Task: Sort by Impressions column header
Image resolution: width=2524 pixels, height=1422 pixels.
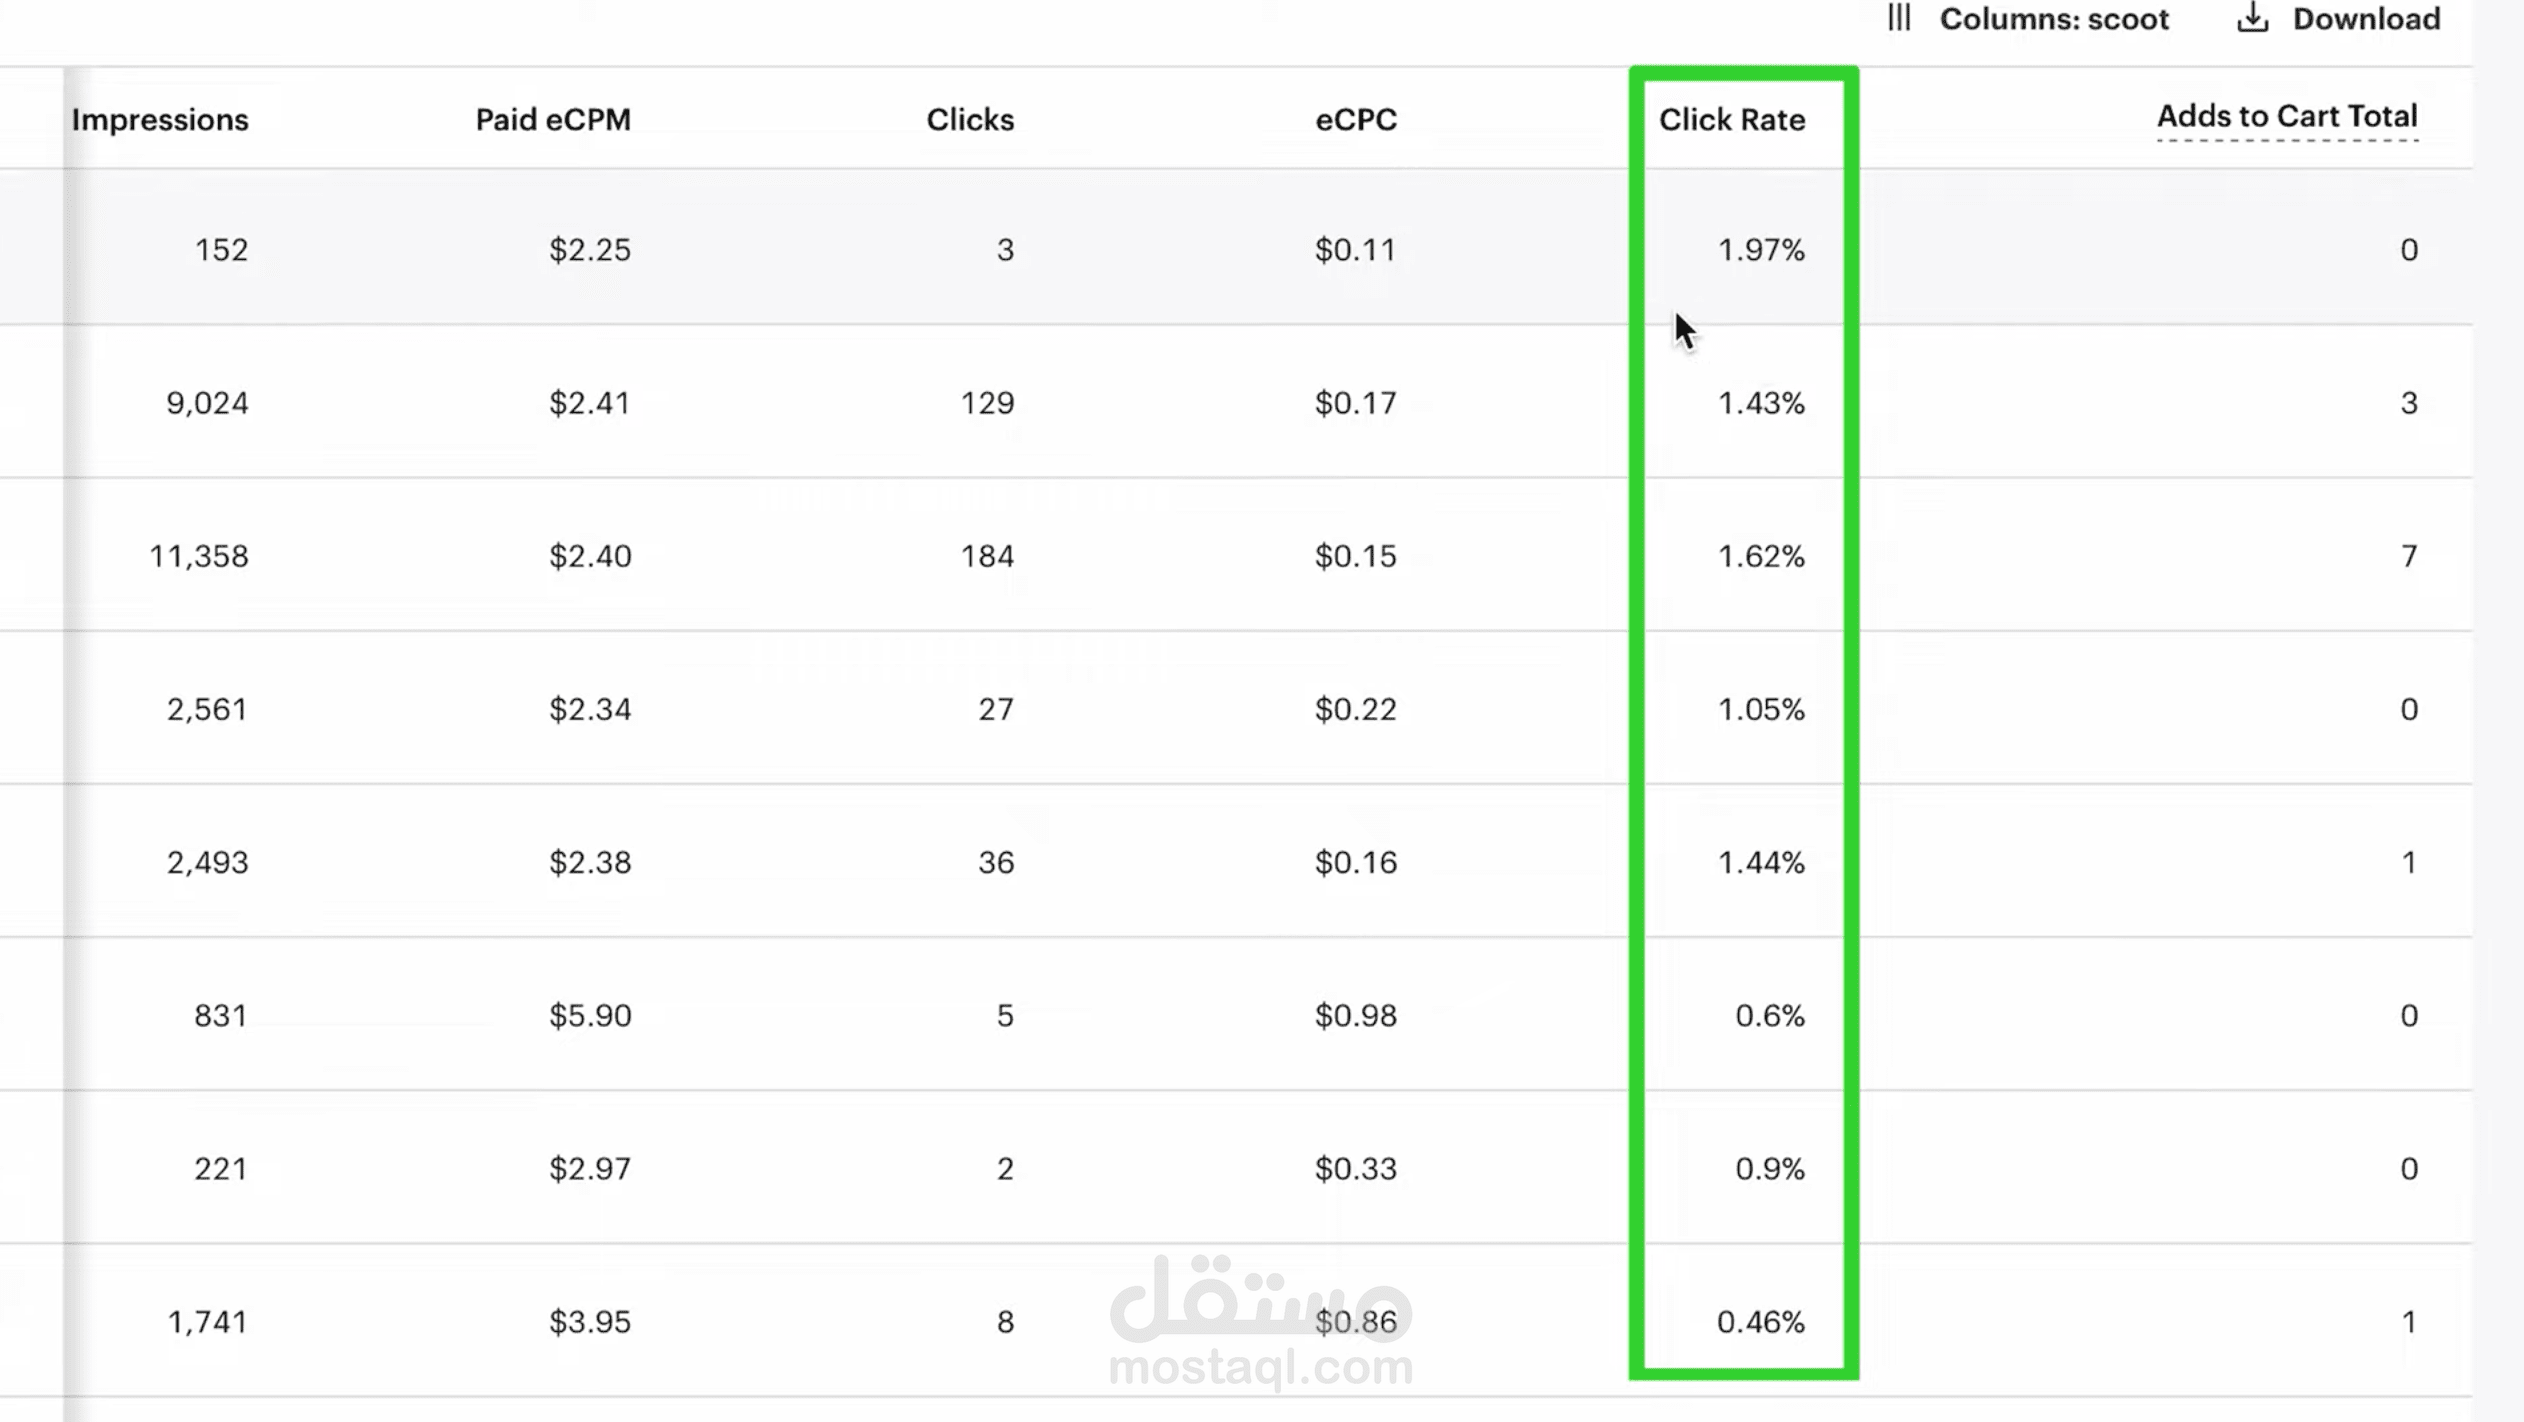Action: point(160,120)
